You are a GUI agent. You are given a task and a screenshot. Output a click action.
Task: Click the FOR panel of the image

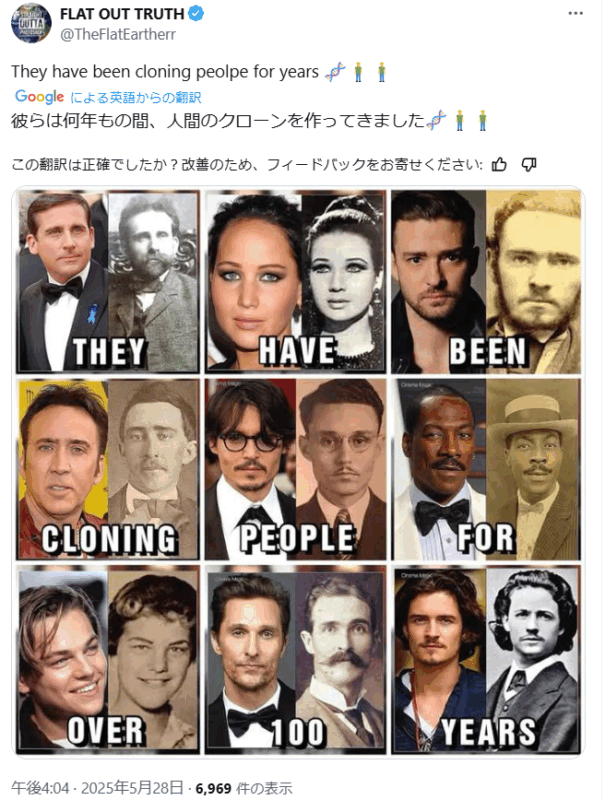pos(486,469)
